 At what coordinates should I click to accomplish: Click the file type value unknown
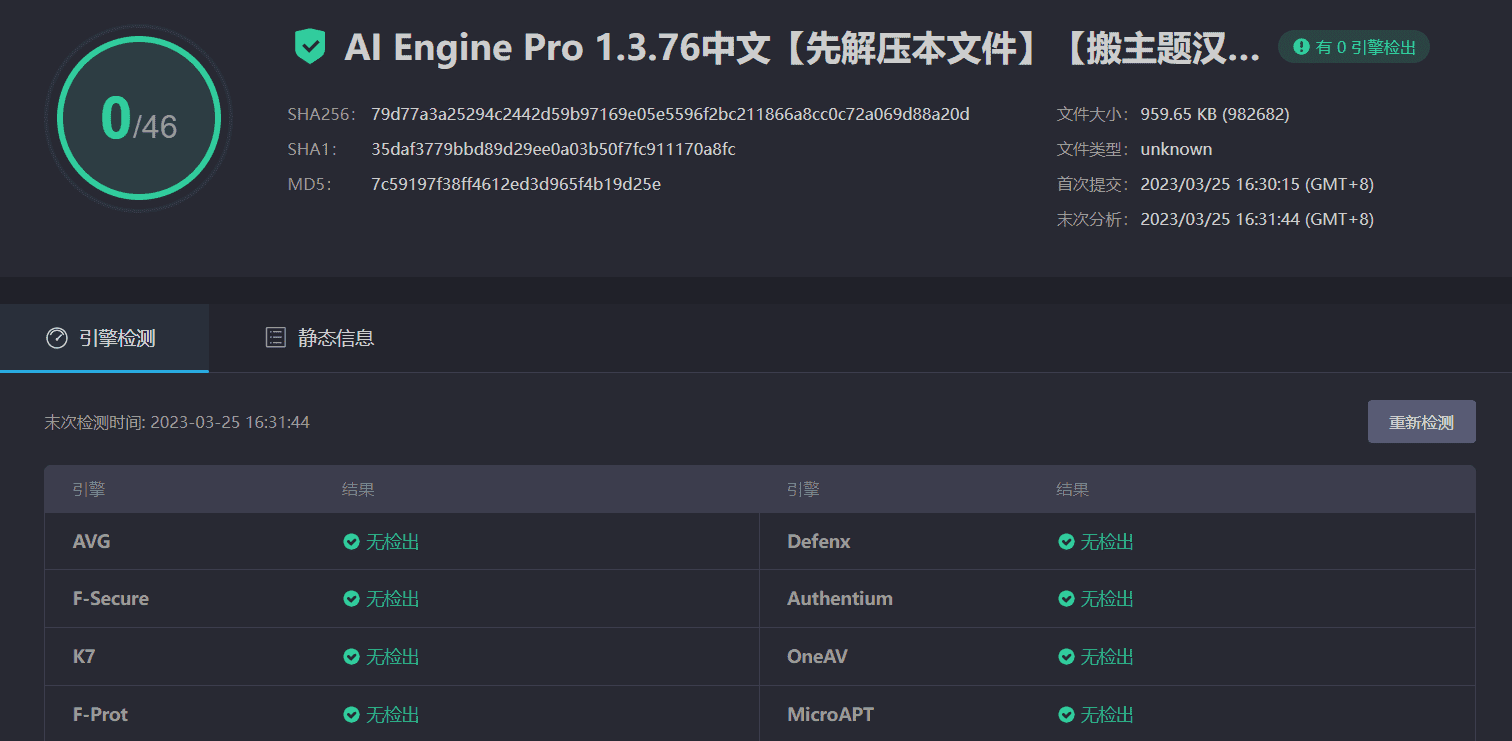pos(1176,149)
